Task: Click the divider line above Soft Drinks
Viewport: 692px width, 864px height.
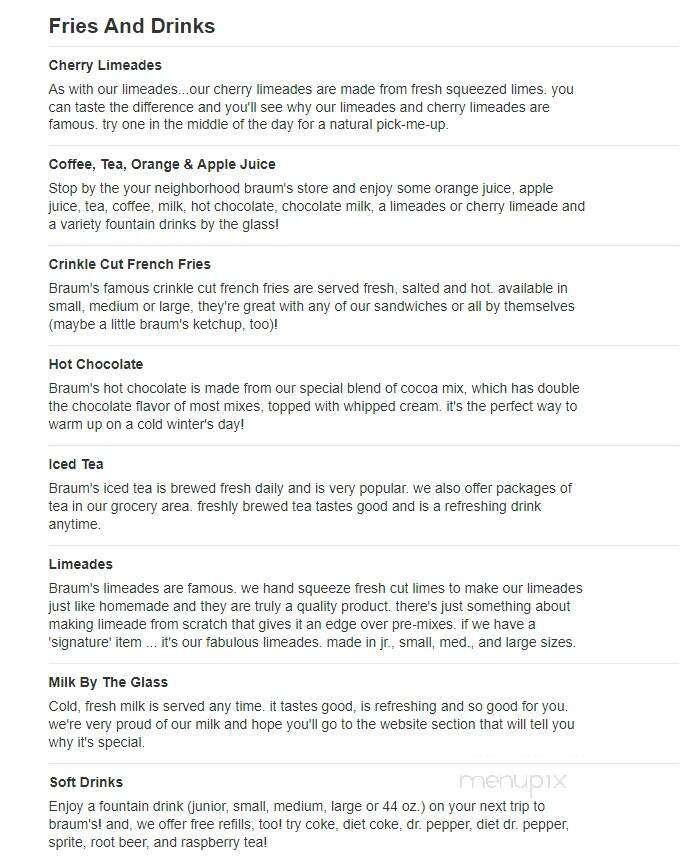Action: coord(364,764)
